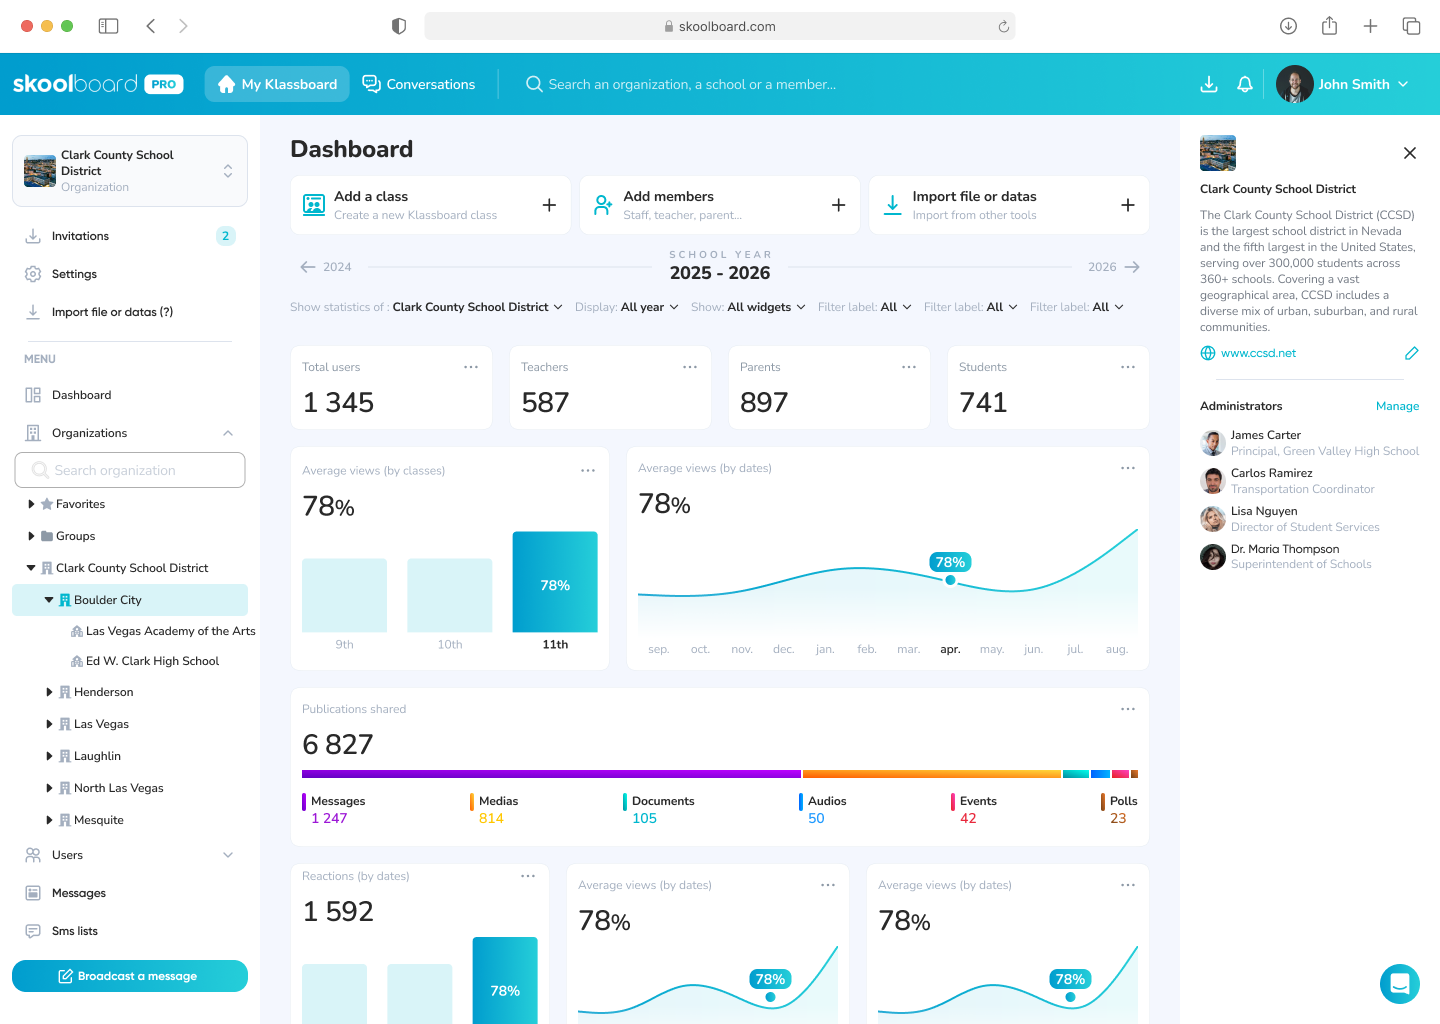The image size is (1440, 1024).
Task: Click the Broadcast a message button
Action: tap(130, 976)
